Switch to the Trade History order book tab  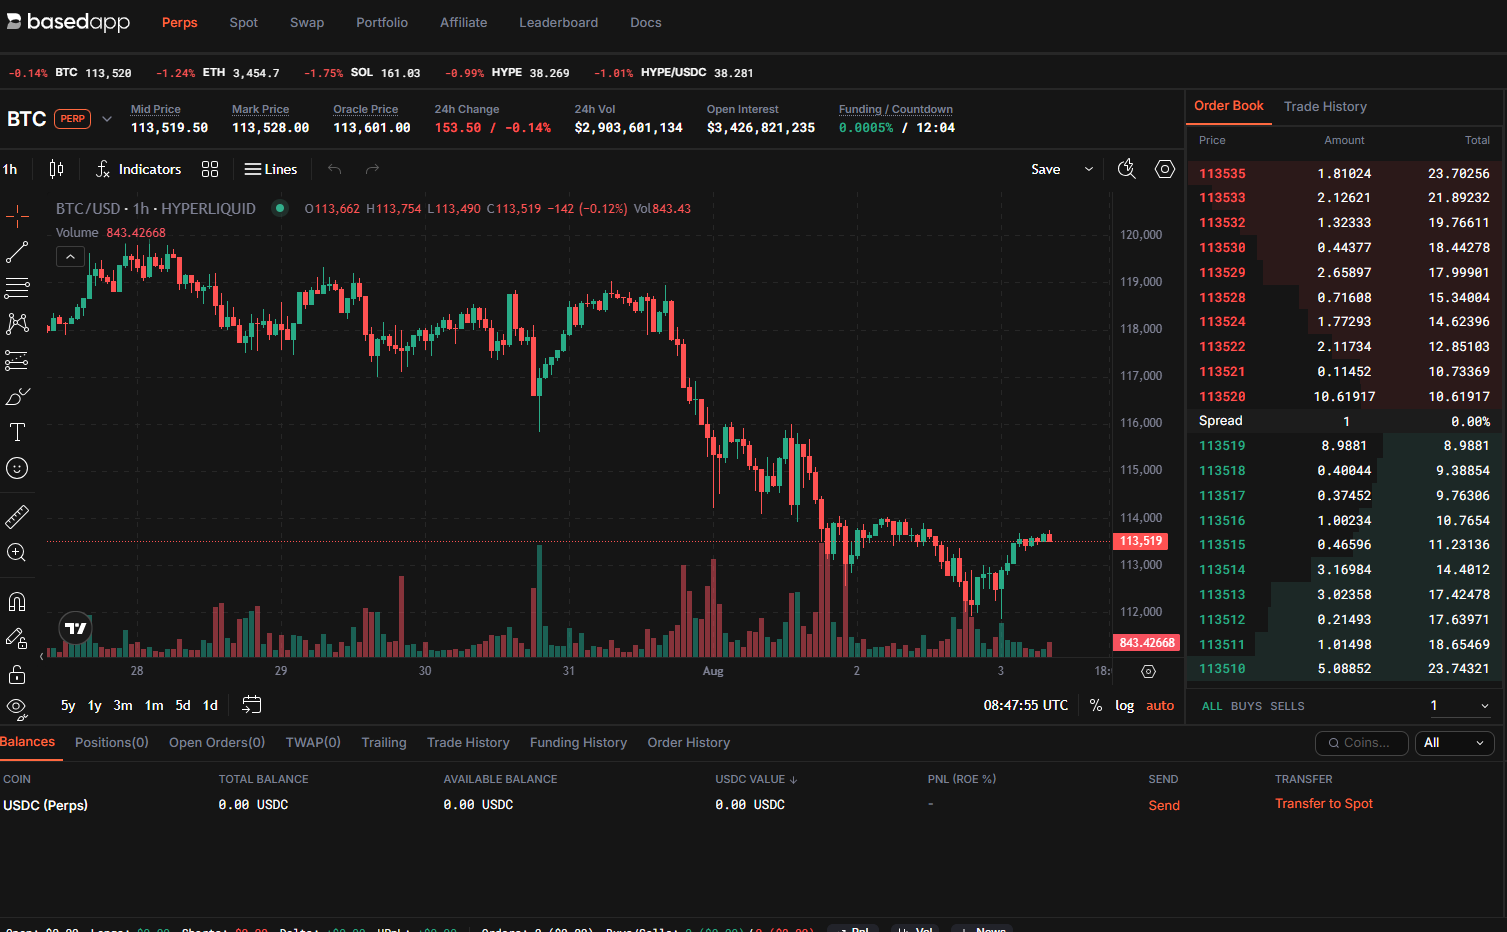click(1325, 106)
